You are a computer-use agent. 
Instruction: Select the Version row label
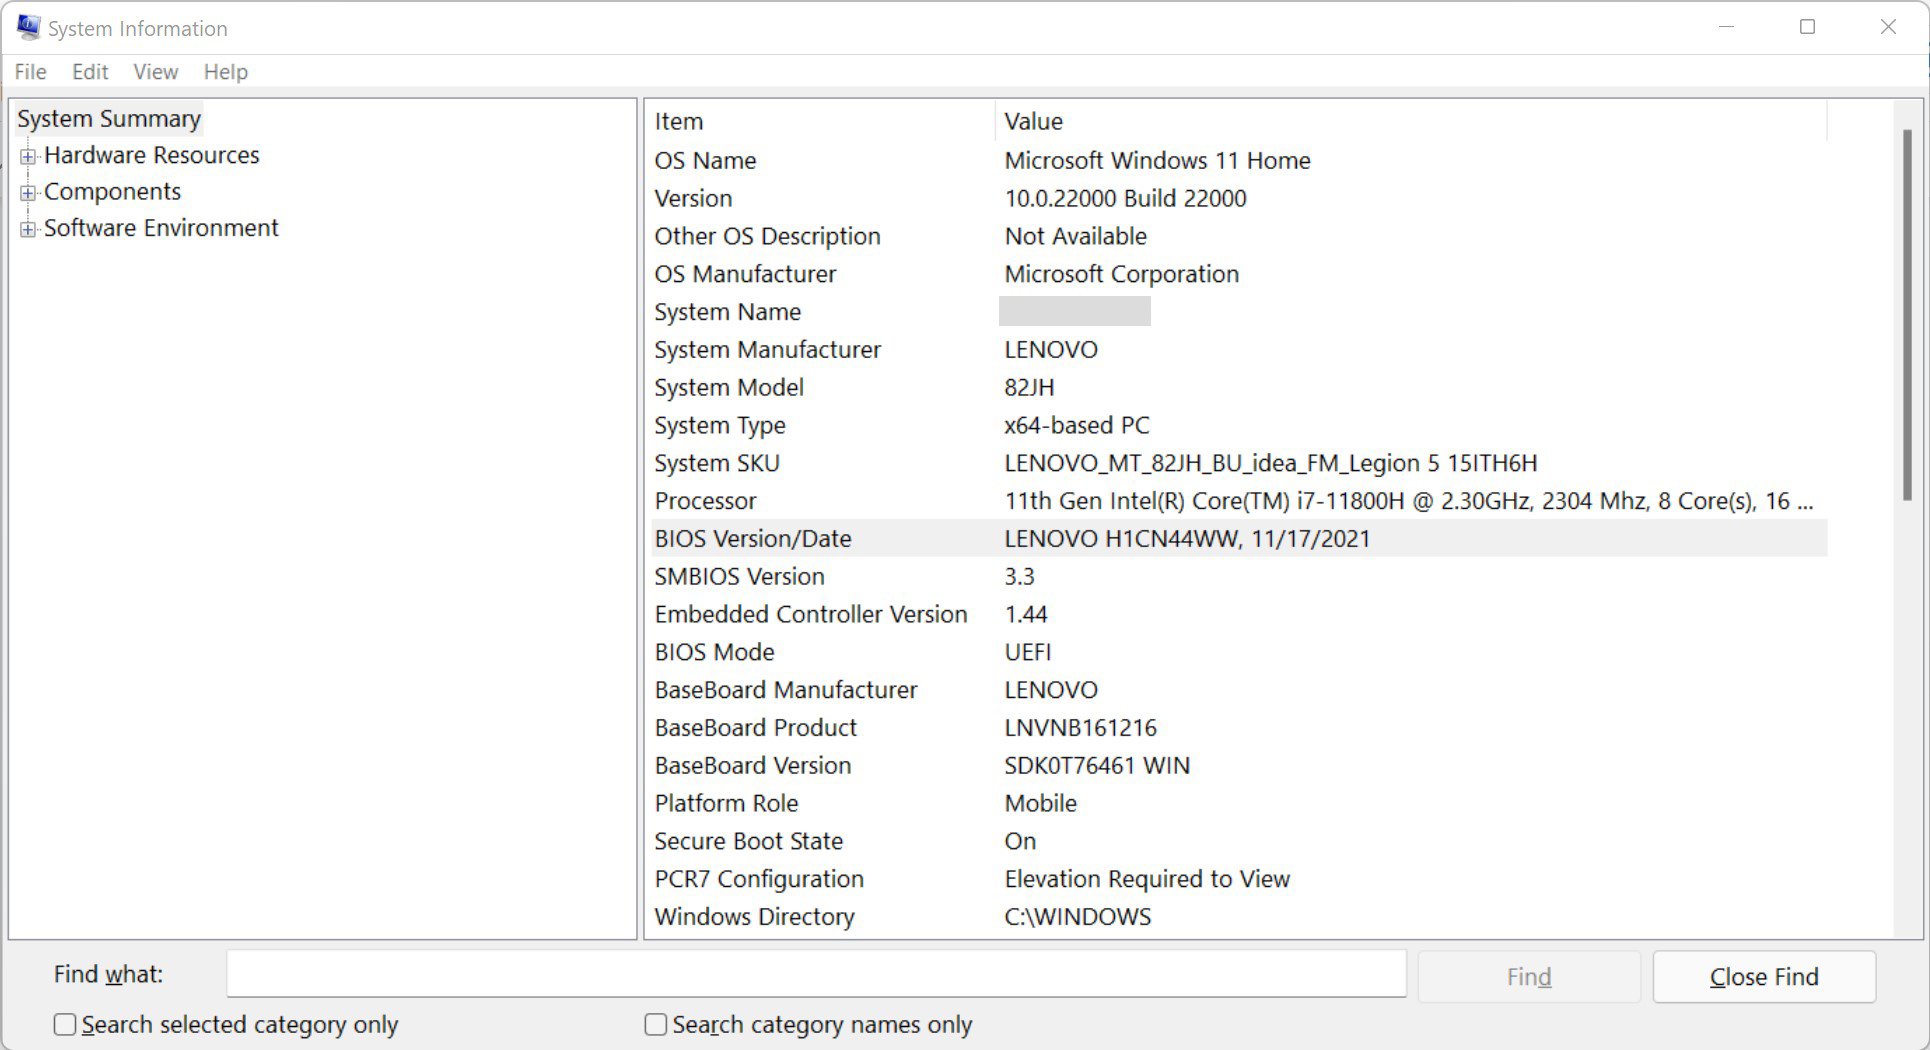(693, 198)
